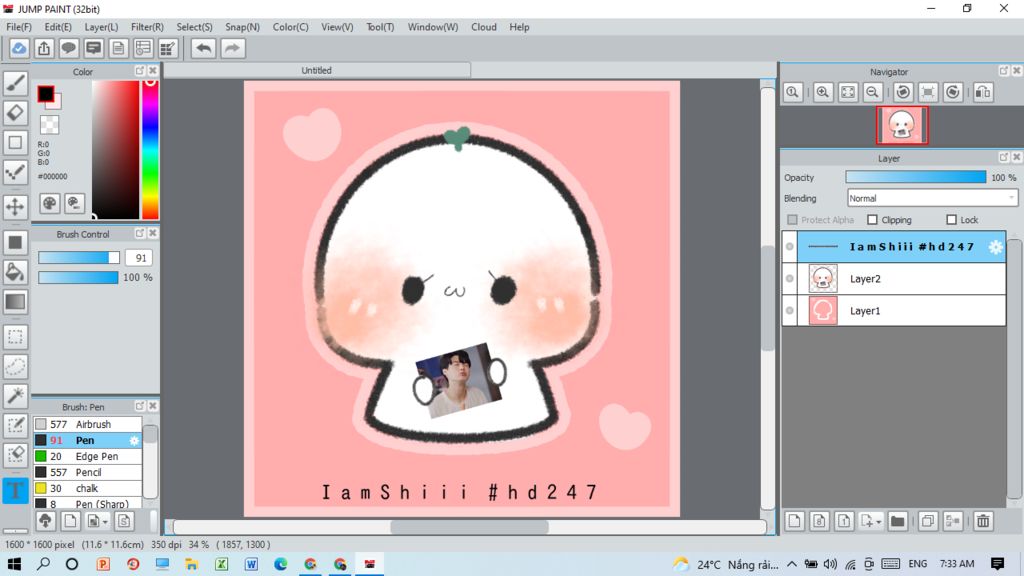Image resolution: width=1024 pixels, height=576 pixels.
Task: Click the transparent color swatch
Action: tap(50, 124)
